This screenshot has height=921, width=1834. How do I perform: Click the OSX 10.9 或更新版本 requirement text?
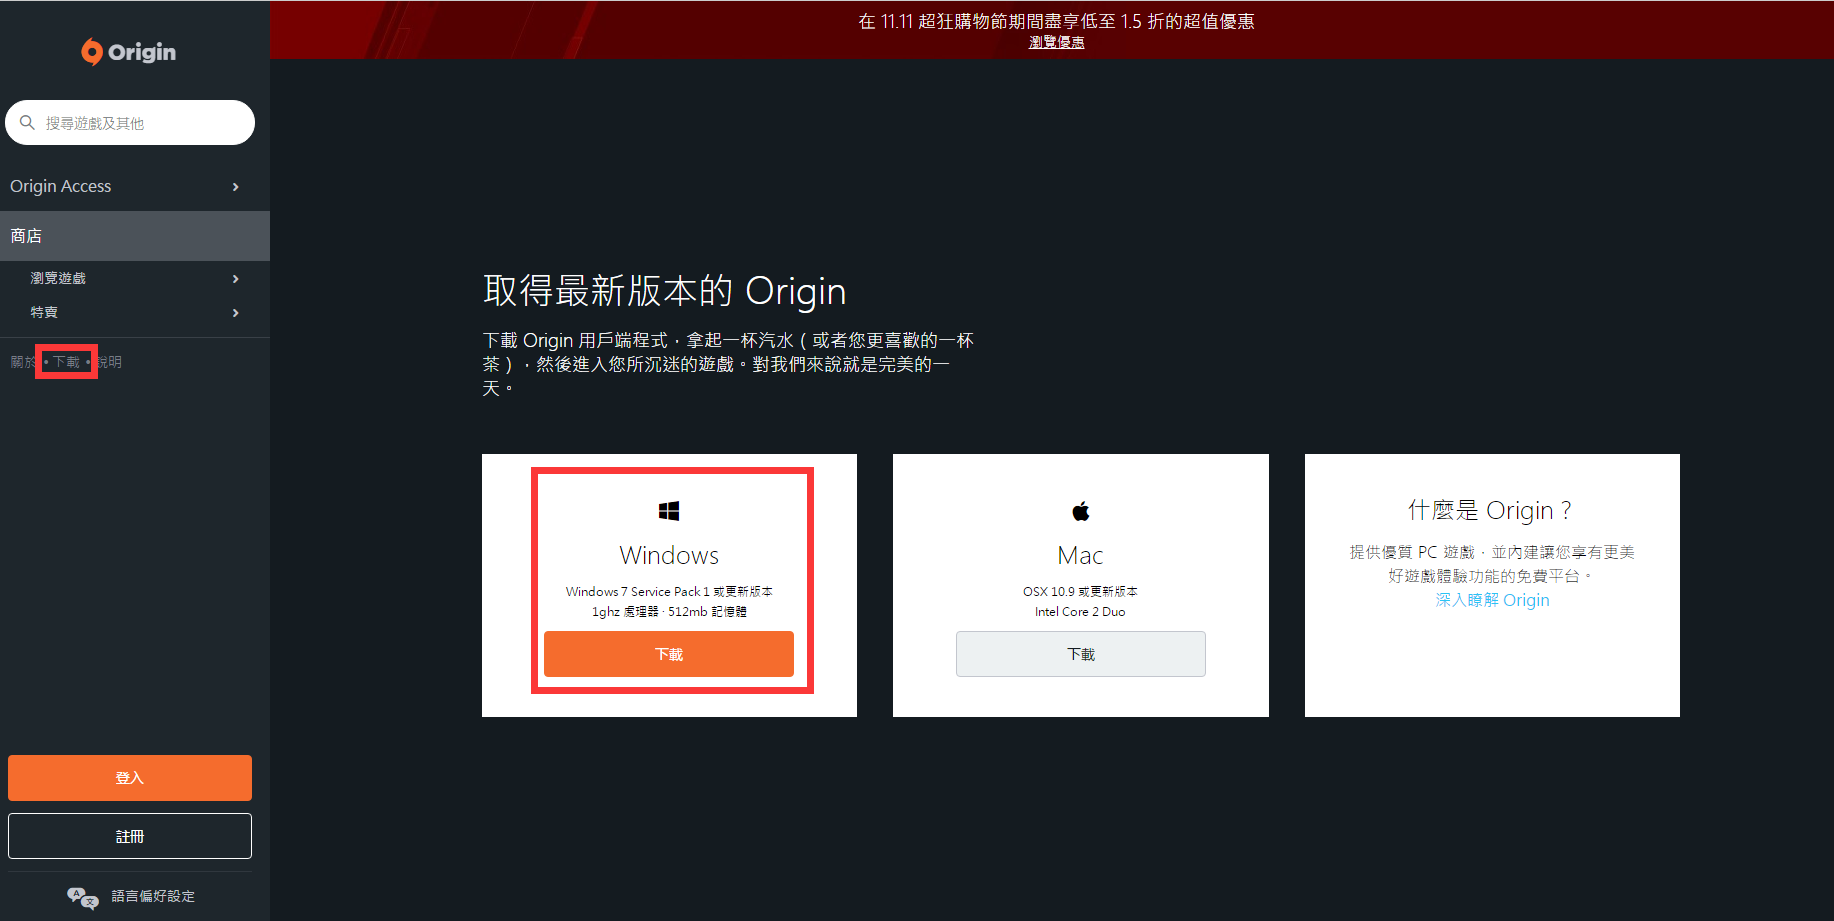click(x=1080, y=592)
